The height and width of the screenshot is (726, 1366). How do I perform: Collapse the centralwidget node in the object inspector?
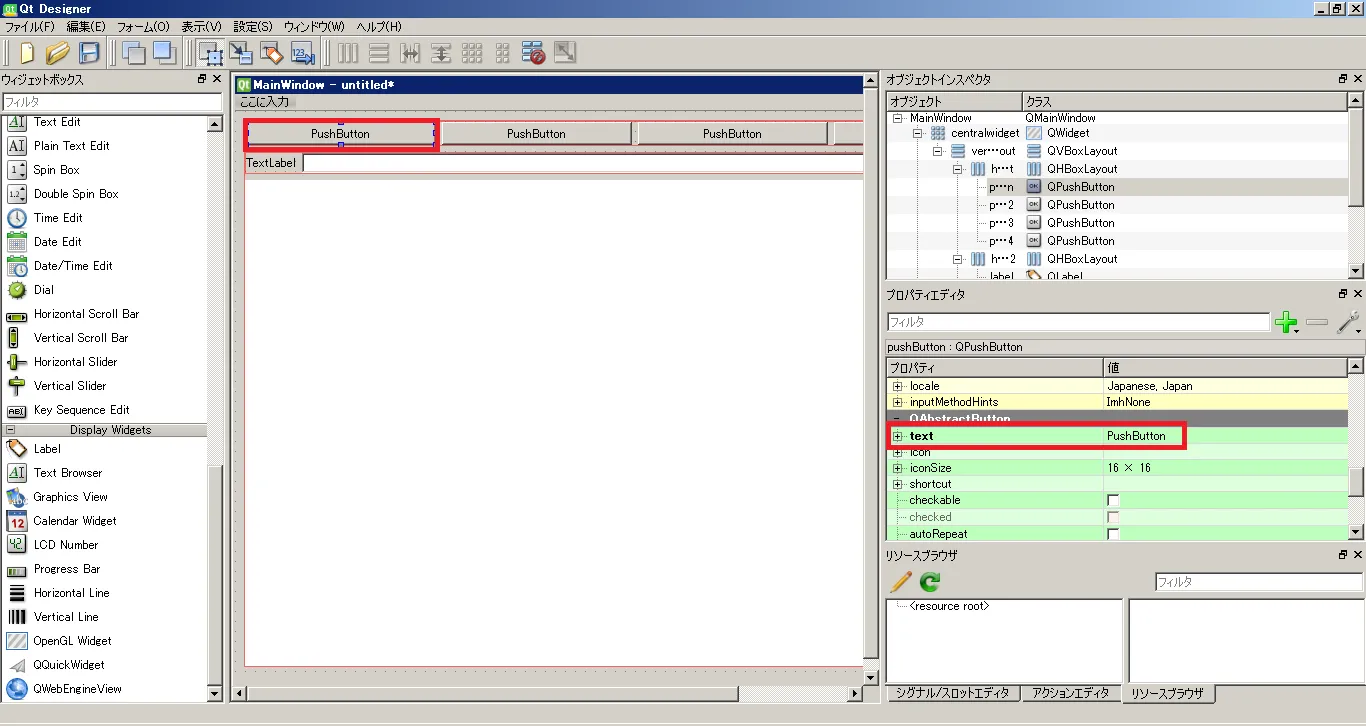click(x=917, y=133)
